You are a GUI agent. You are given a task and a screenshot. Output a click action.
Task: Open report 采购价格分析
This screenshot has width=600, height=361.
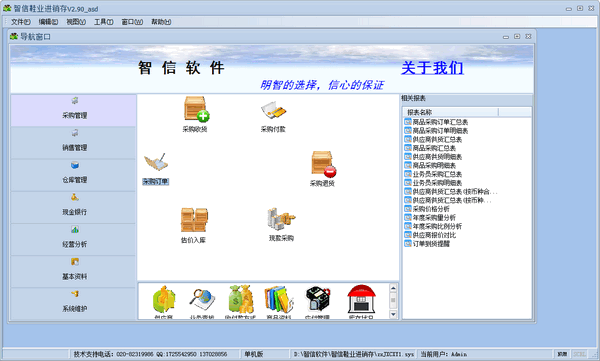(427, 209)
